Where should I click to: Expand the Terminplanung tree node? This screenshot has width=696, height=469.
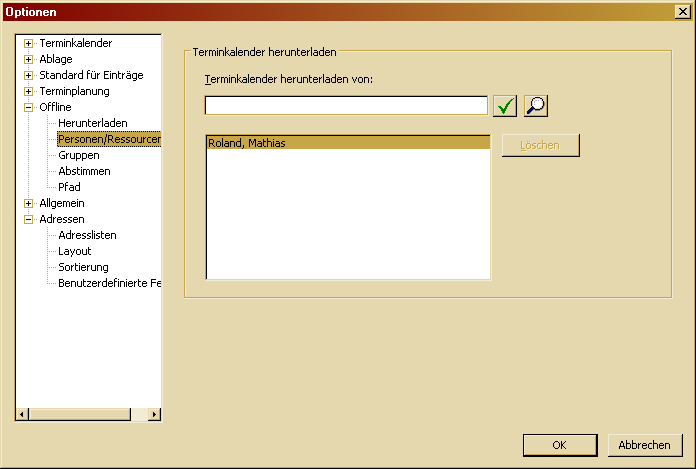29,91
